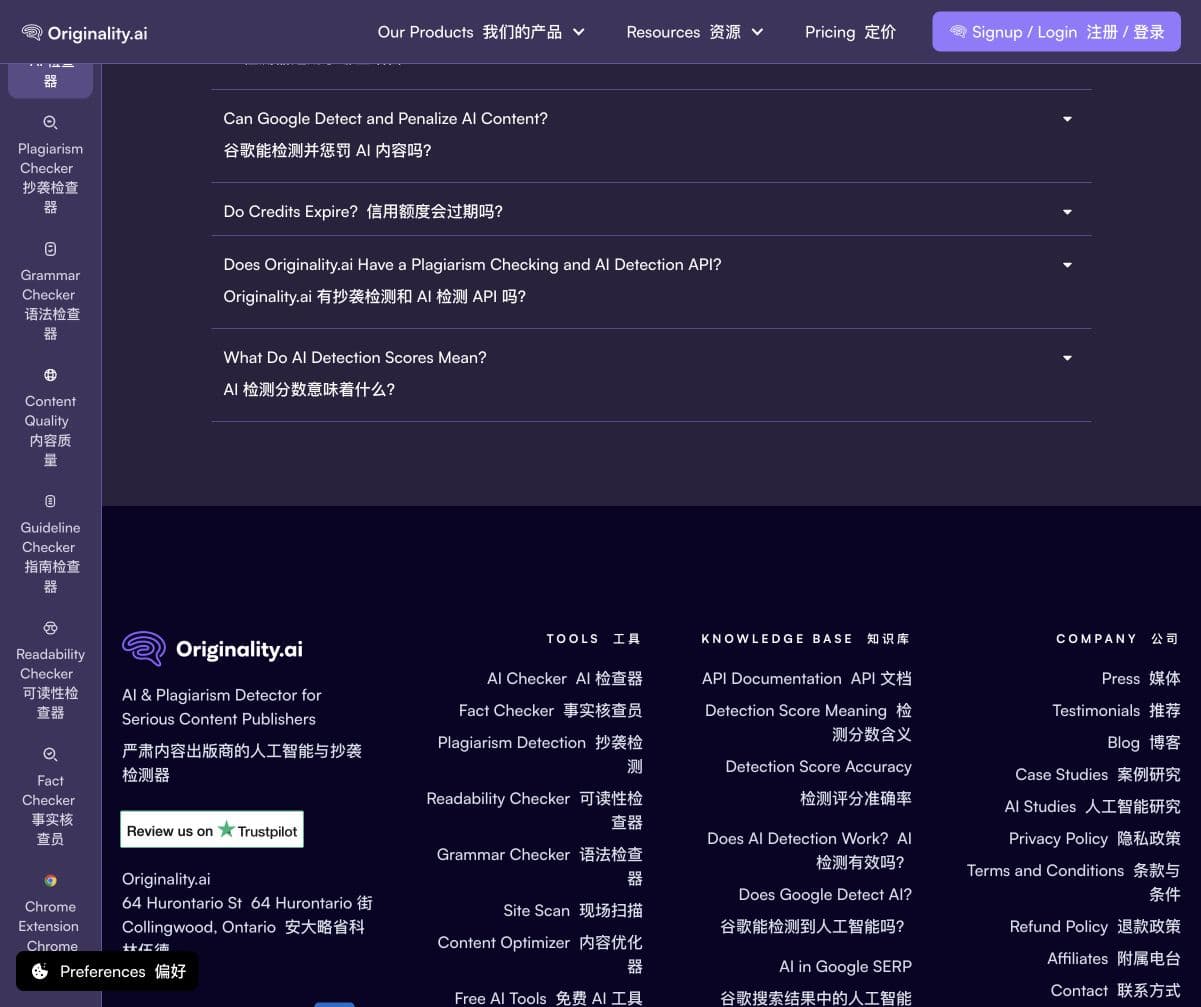Open the Press link
The width and height of the screenshot is (1201, 1007).
point(1141,678)
